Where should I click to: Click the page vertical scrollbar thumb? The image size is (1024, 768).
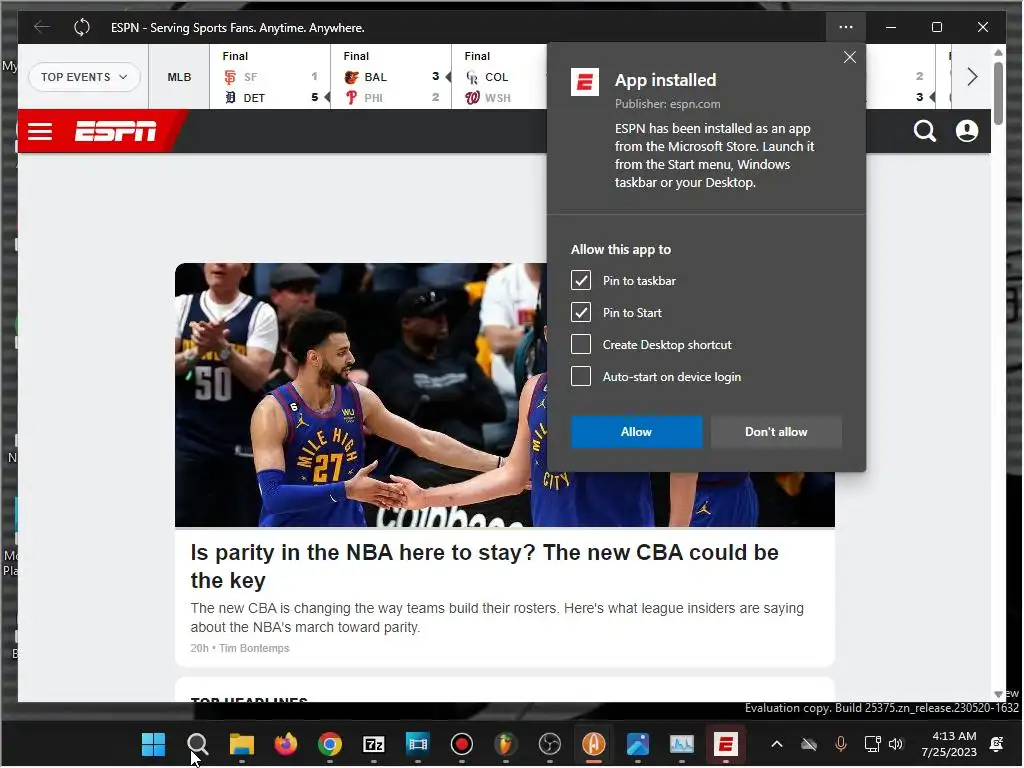998,93
